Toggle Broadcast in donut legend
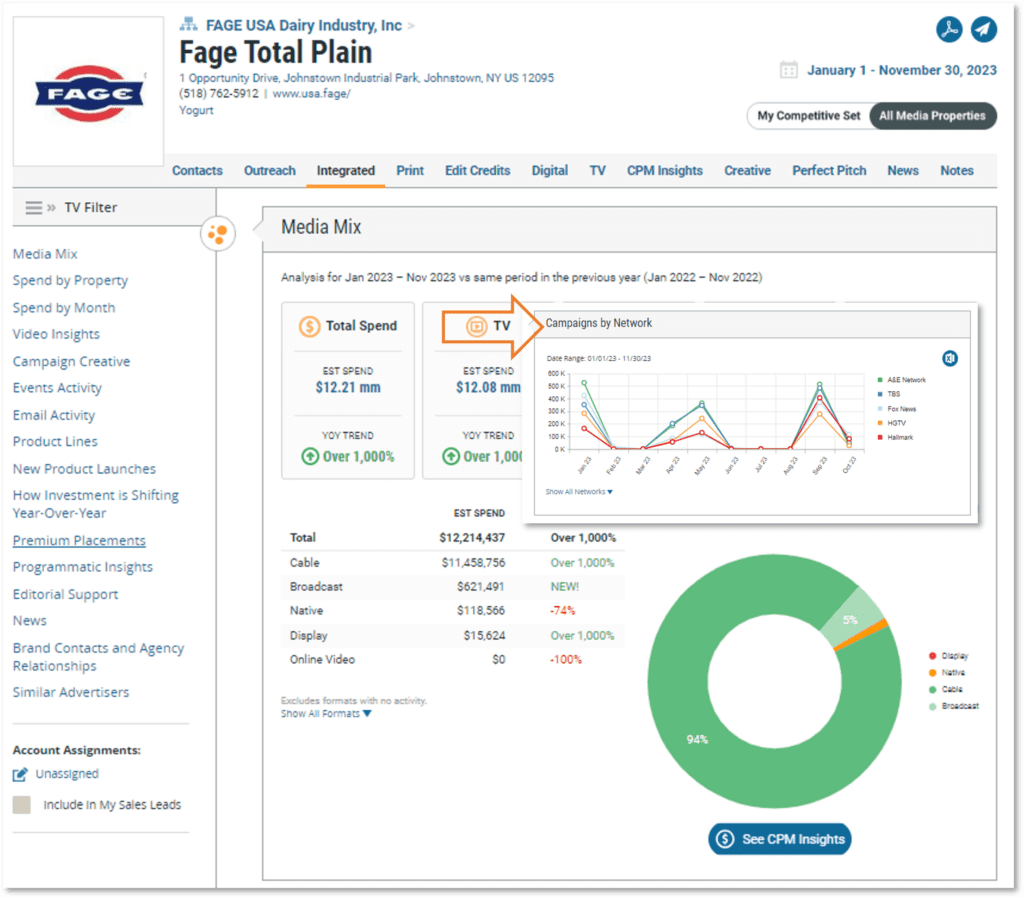This screenshot has width=1024, height=898. pyautogui.click(x=954, y=706)
